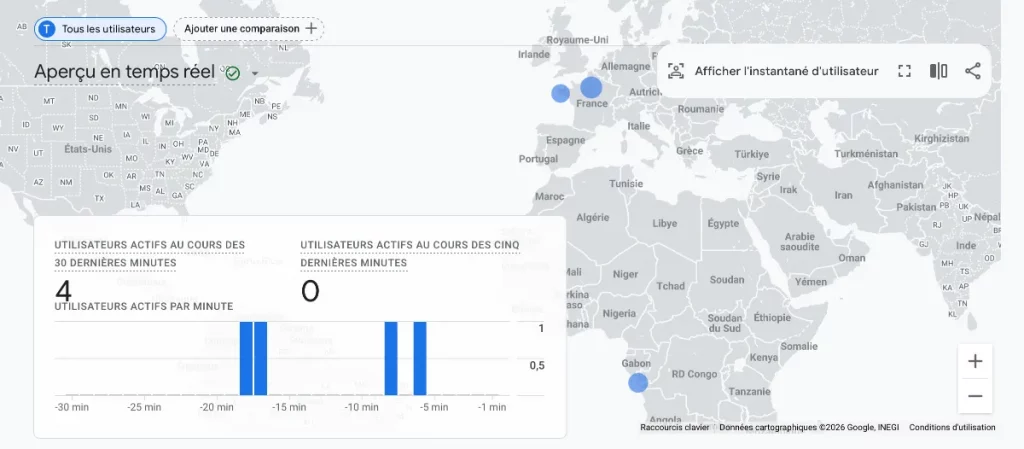The height and width of the screenshot is (449, 1024).
Task: Enter fullscreen map view
Action: point(904,71)
